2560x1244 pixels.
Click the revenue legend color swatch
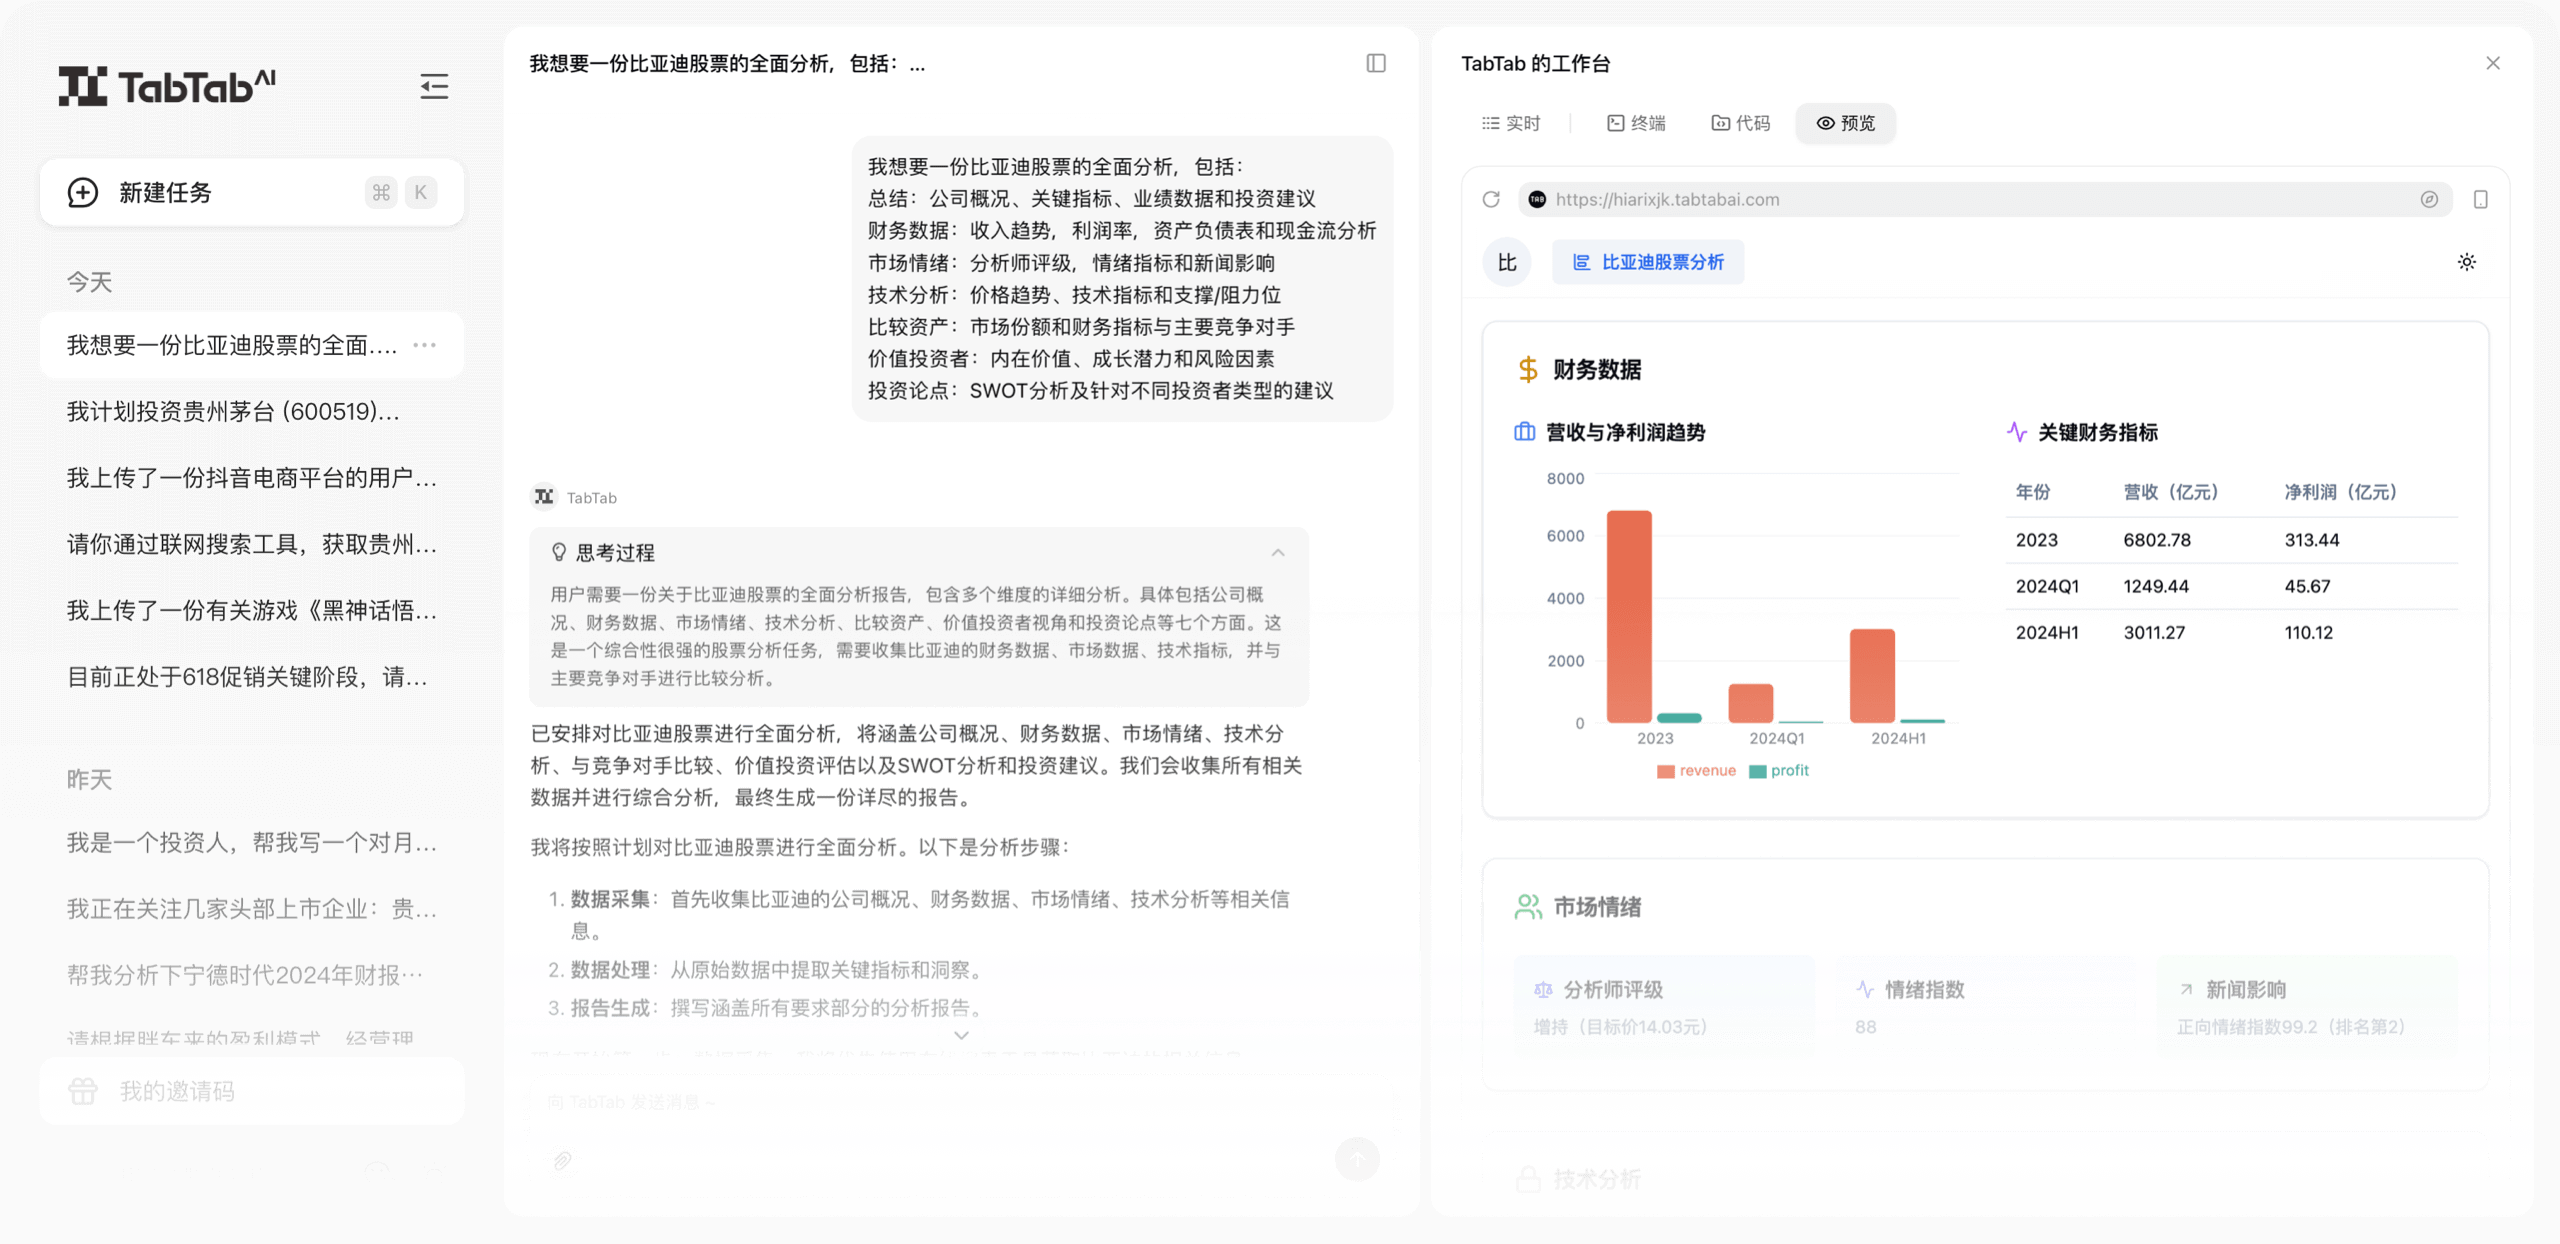click(1665, 771)
